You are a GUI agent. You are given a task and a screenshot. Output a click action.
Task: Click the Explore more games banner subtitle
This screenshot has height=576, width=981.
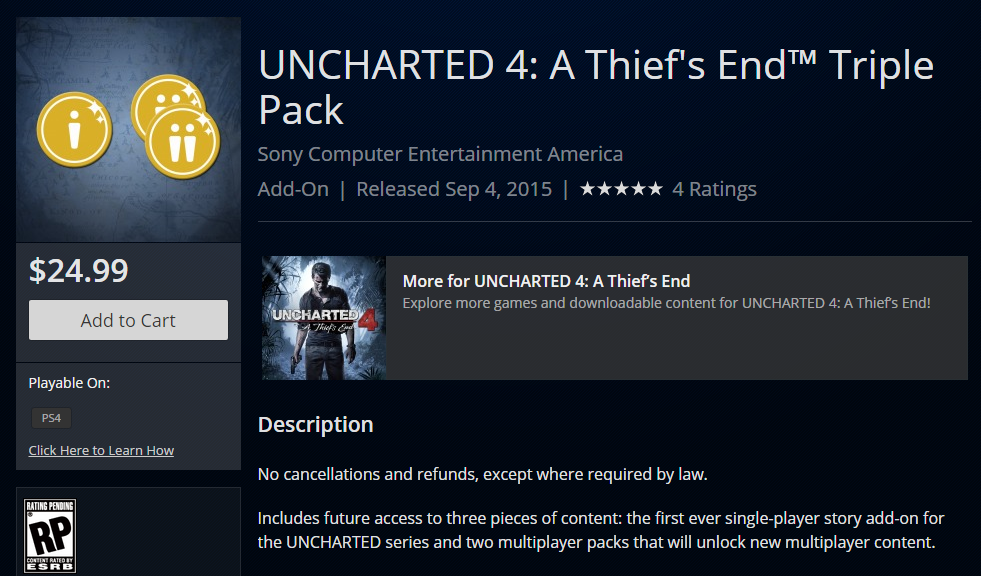point(666,302)
